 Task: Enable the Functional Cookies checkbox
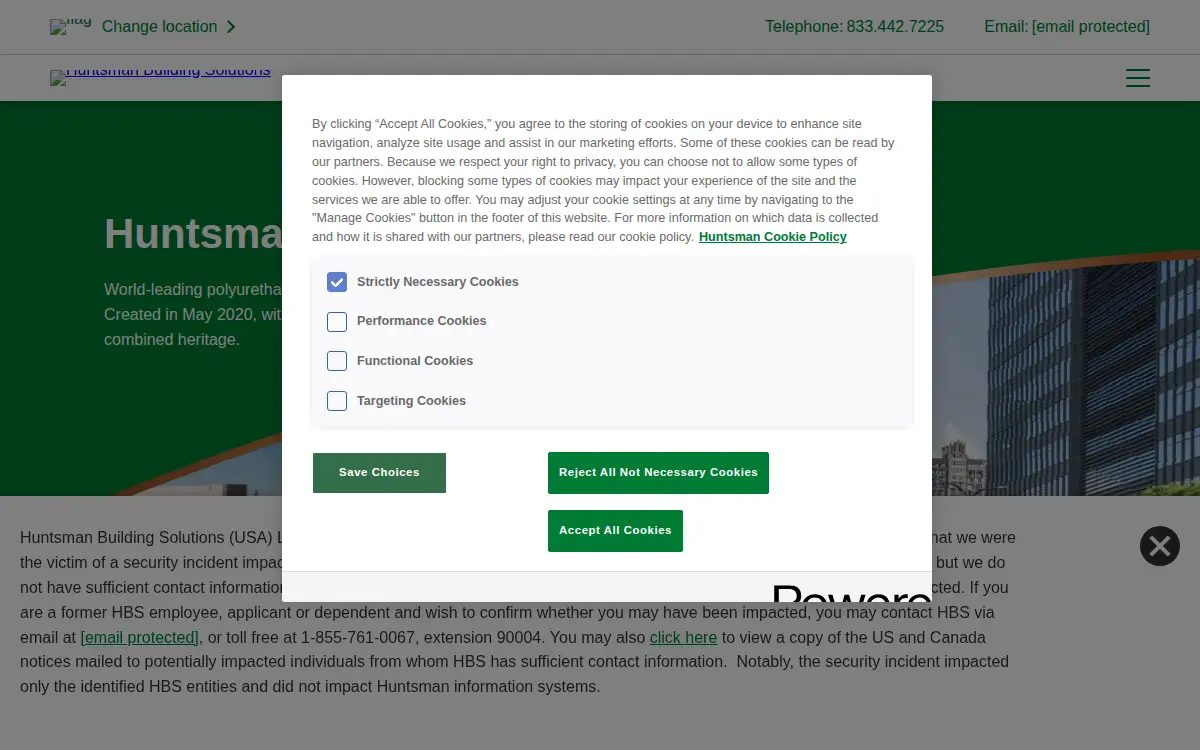pos(337,361)
